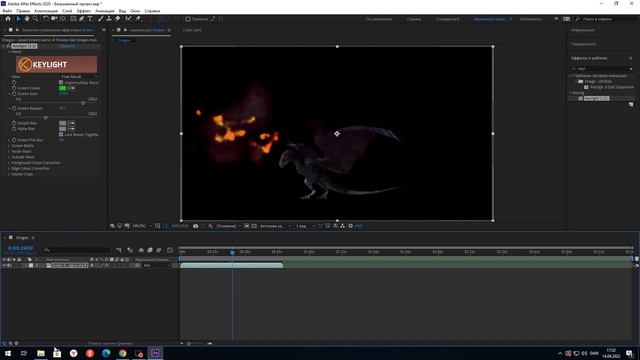Expand the Inside Mask group
This screenshot has height=360, width=640.
point(9,151)
